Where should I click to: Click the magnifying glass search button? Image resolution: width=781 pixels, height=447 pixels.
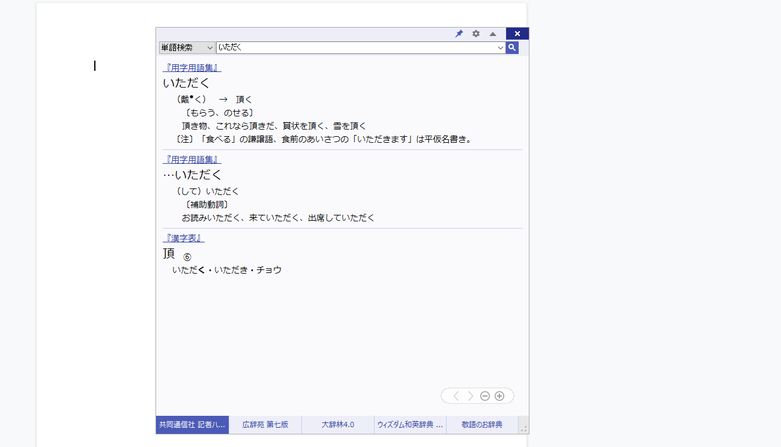(512, 47)
